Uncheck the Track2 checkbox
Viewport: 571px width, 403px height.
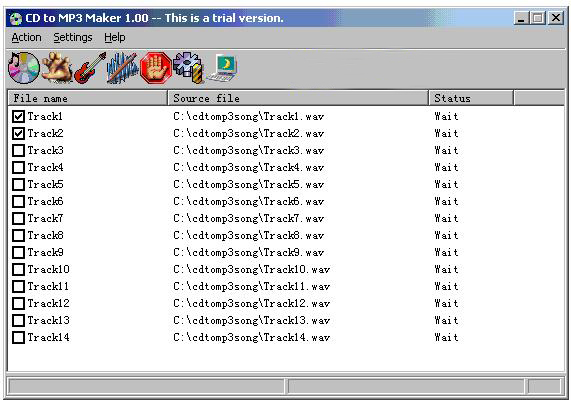[18, 134]
